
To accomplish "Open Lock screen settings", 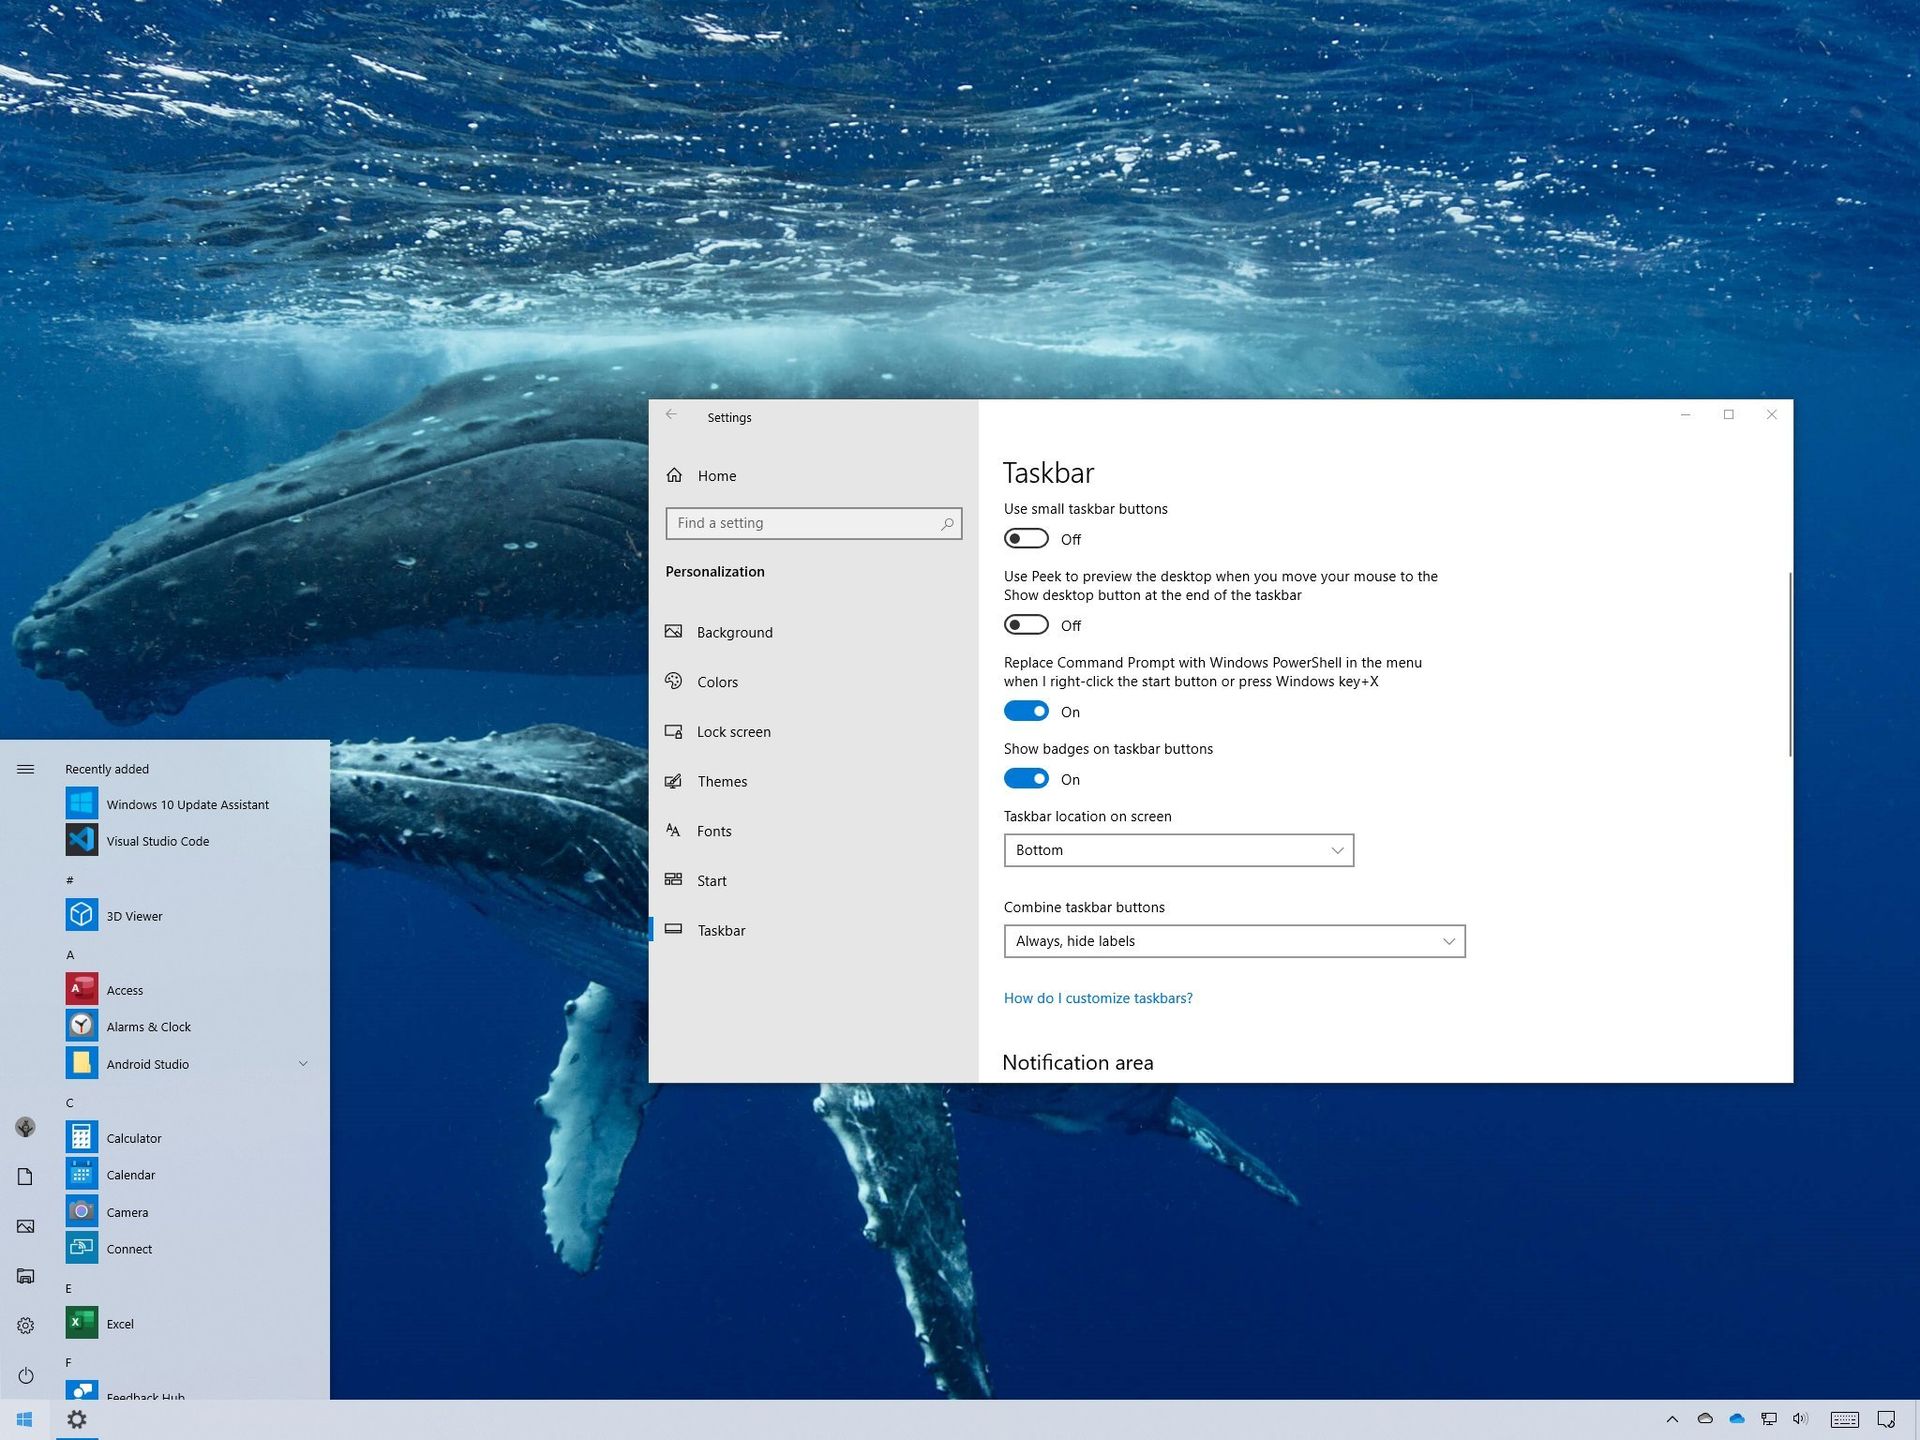I will [733, 731].
